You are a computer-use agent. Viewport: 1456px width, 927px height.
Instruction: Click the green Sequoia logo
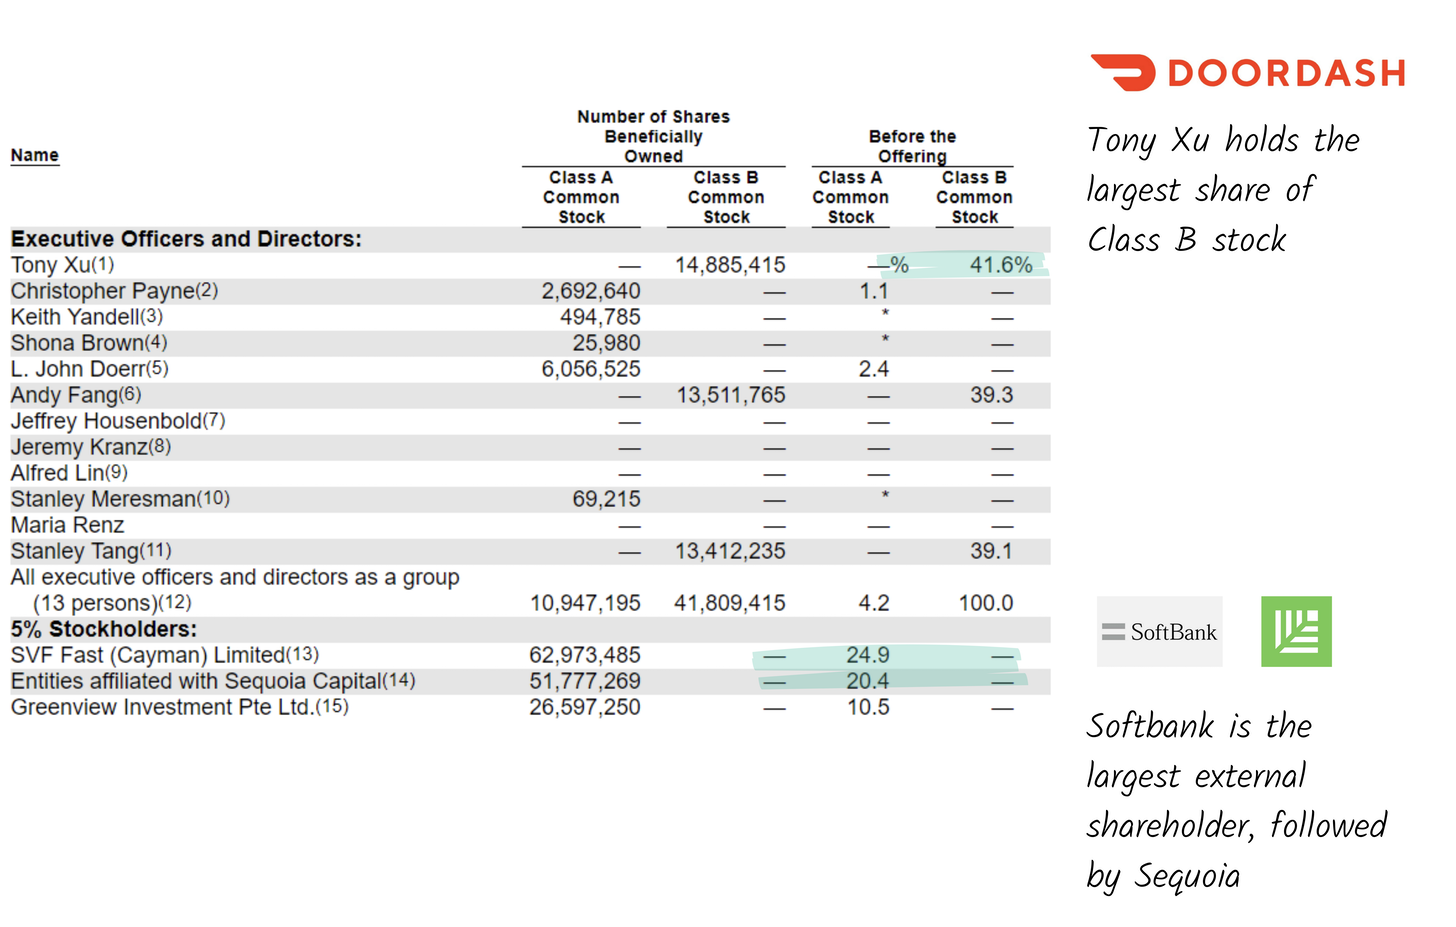(x=1296, y=632)
